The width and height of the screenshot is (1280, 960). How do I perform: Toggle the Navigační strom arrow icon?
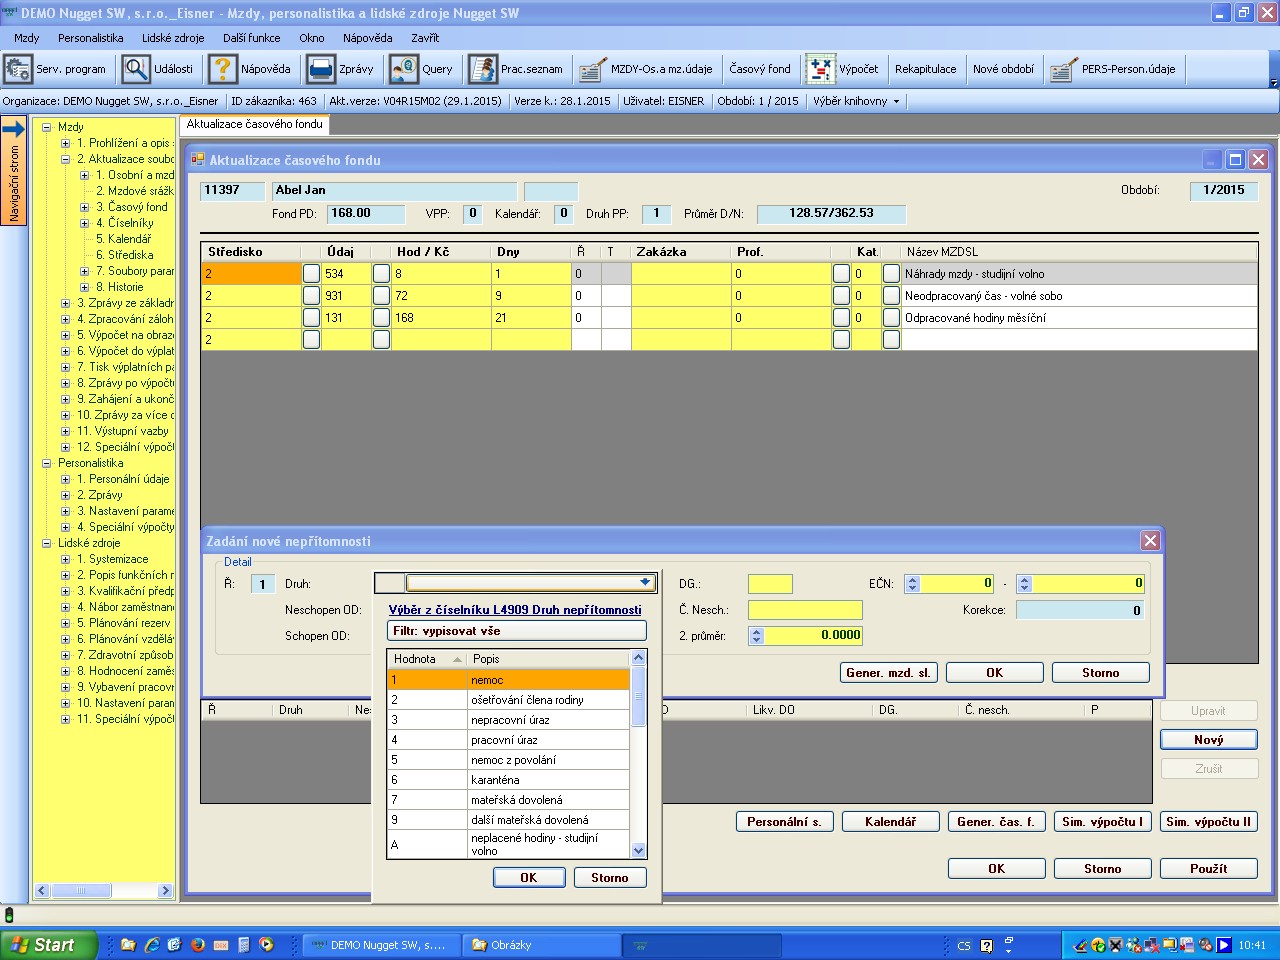point(13,129)
